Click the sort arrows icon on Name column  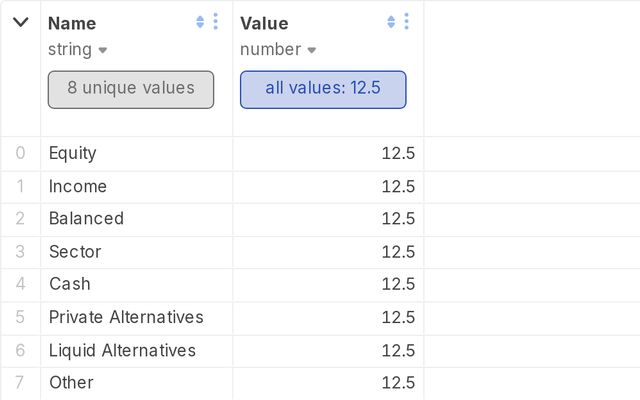(x=200, y=22)
